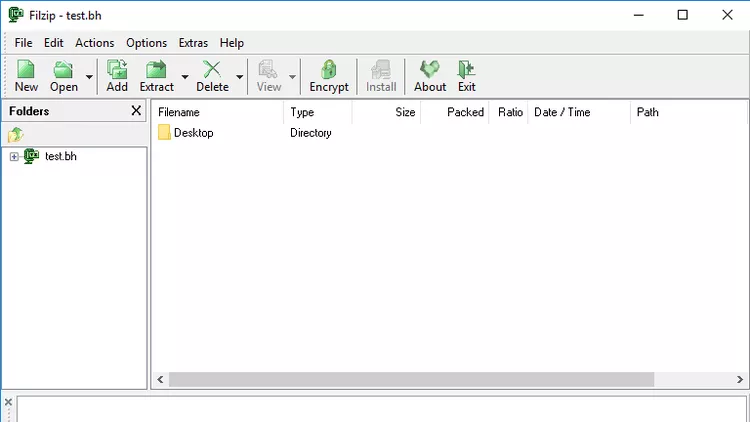
Task: Click the horizontal scrollbar in file list
Action: (x=410, y=380)
